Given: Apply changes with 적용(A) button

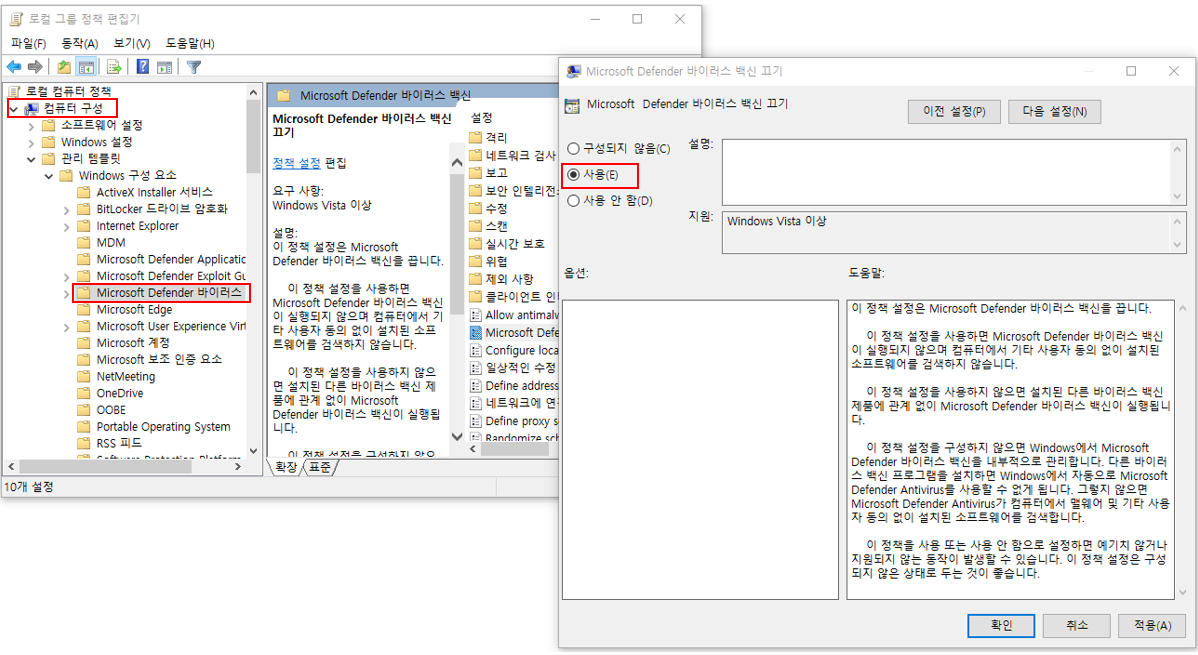Looking at the screenshot, I should [1152, 625].
